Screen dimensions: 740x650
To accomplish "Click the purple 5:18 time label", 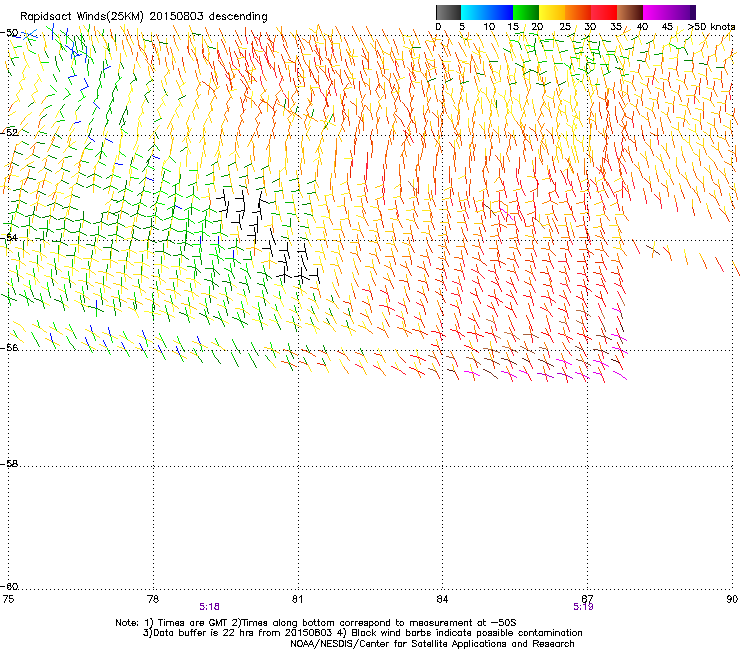I will pyautogui.click(x=209, y=607).
